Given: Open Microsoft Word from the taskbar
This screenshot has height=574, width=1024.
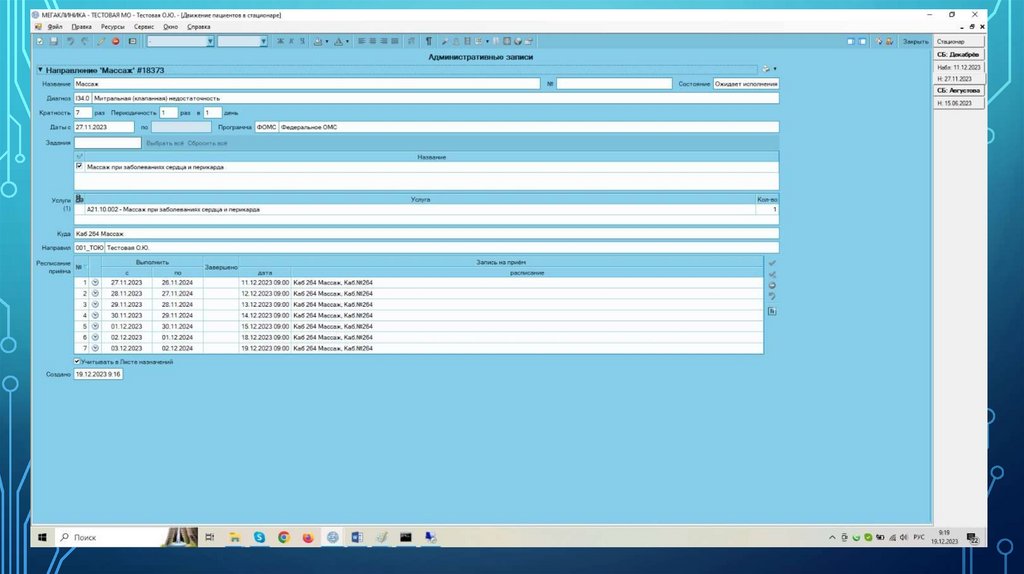Looking at the screenshot, I should pos(356,537).
